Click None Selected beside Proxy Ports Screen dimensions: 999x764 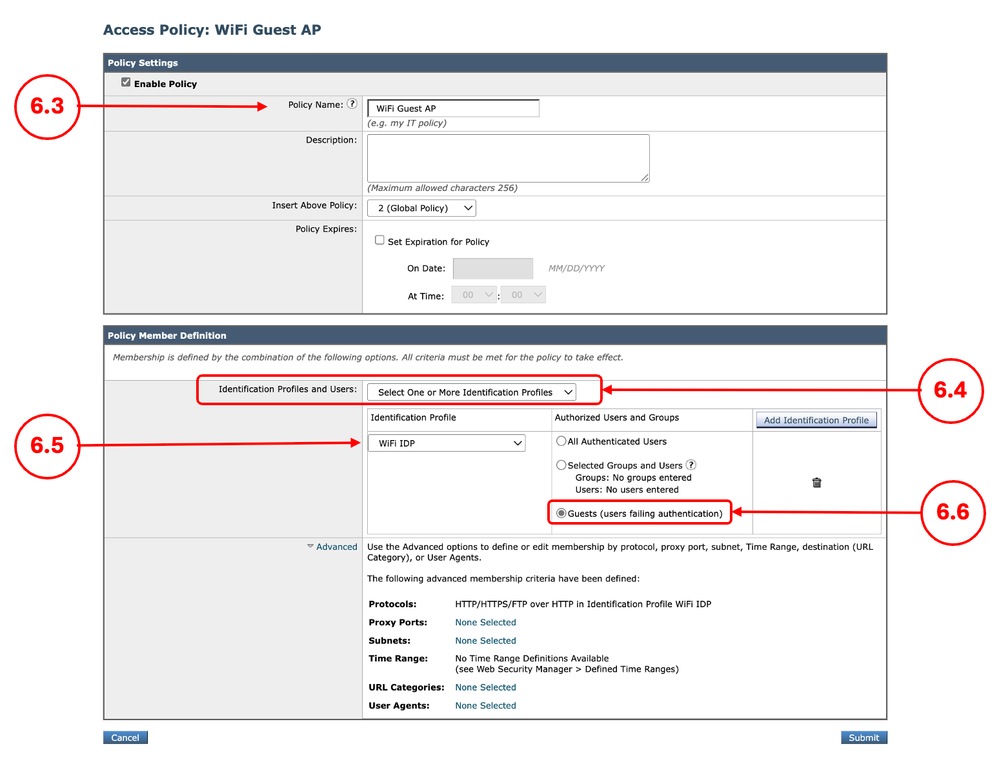485,622
